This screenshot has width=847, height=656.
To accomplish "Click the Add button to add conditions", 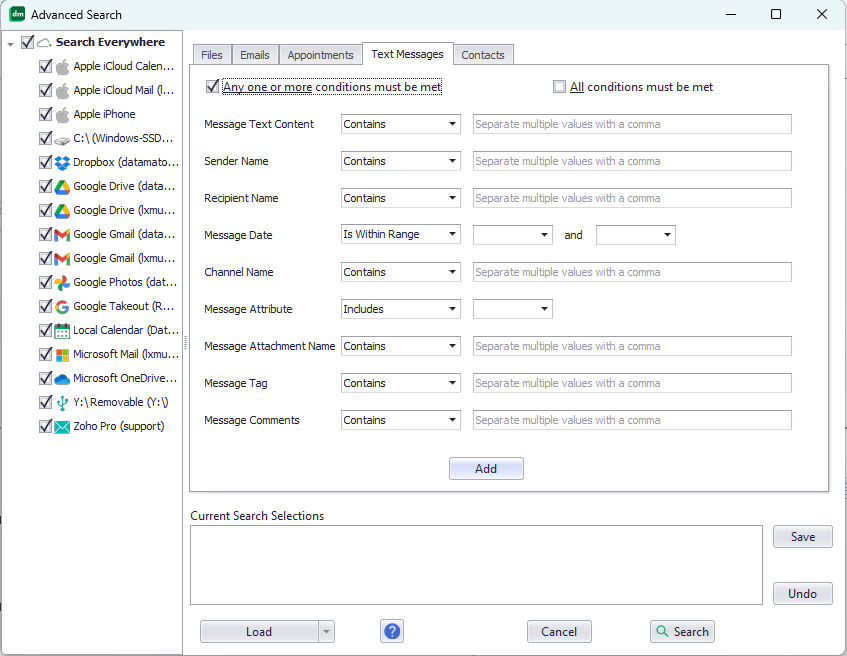I will (486, 468).
